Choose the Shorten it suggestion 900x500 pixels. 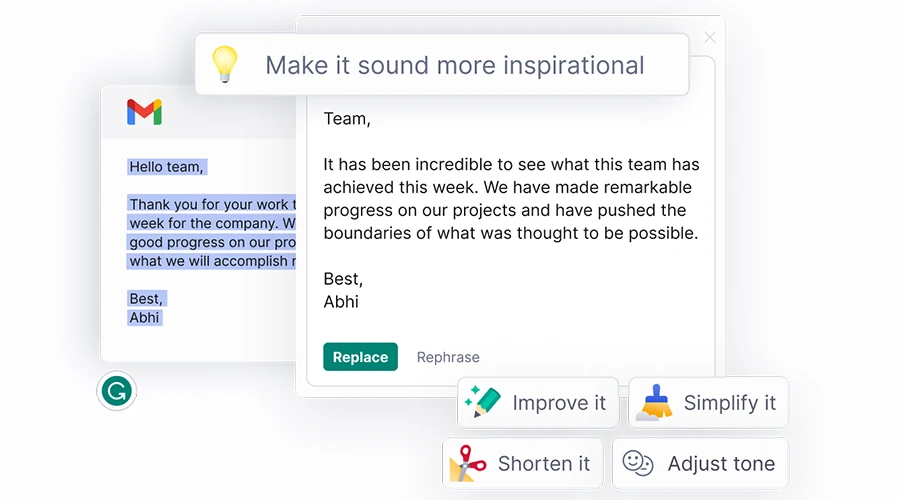pyautogui.click(x=523, y=463)
